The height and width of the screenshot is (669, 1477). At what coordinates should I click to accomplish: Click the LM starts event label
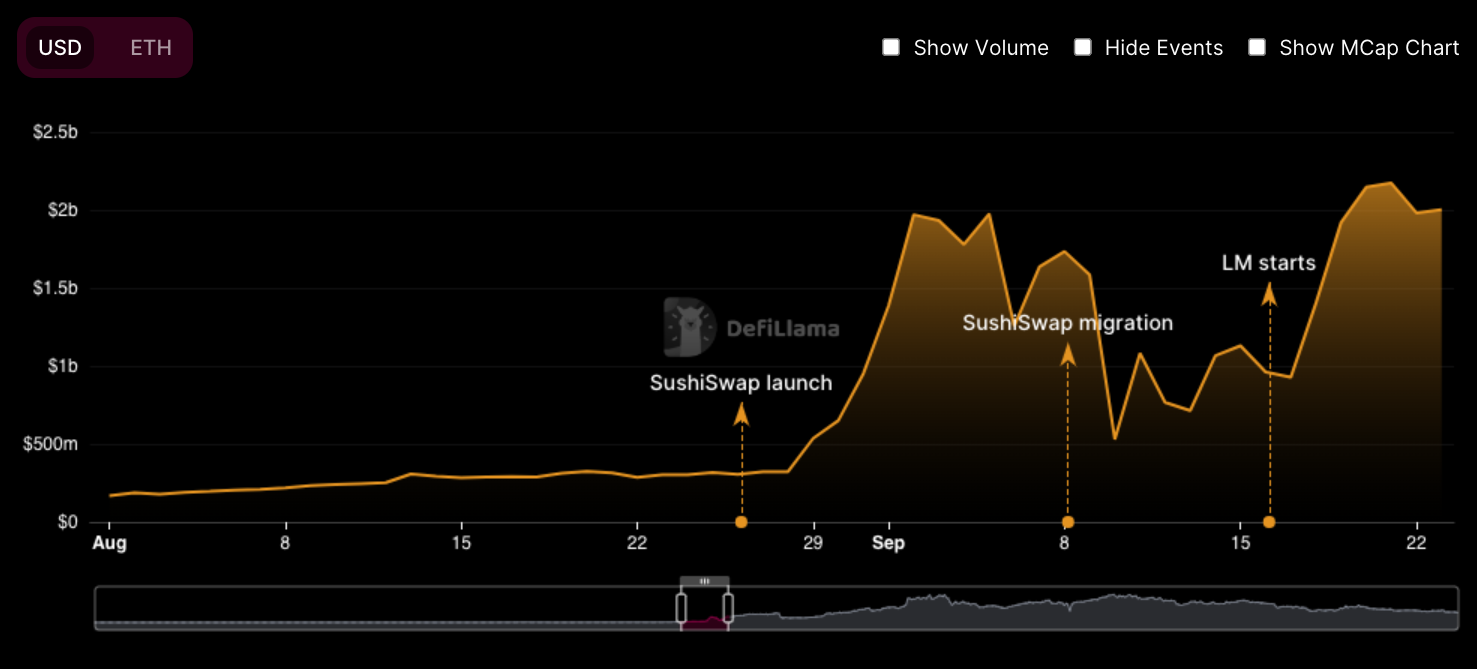1269,263
